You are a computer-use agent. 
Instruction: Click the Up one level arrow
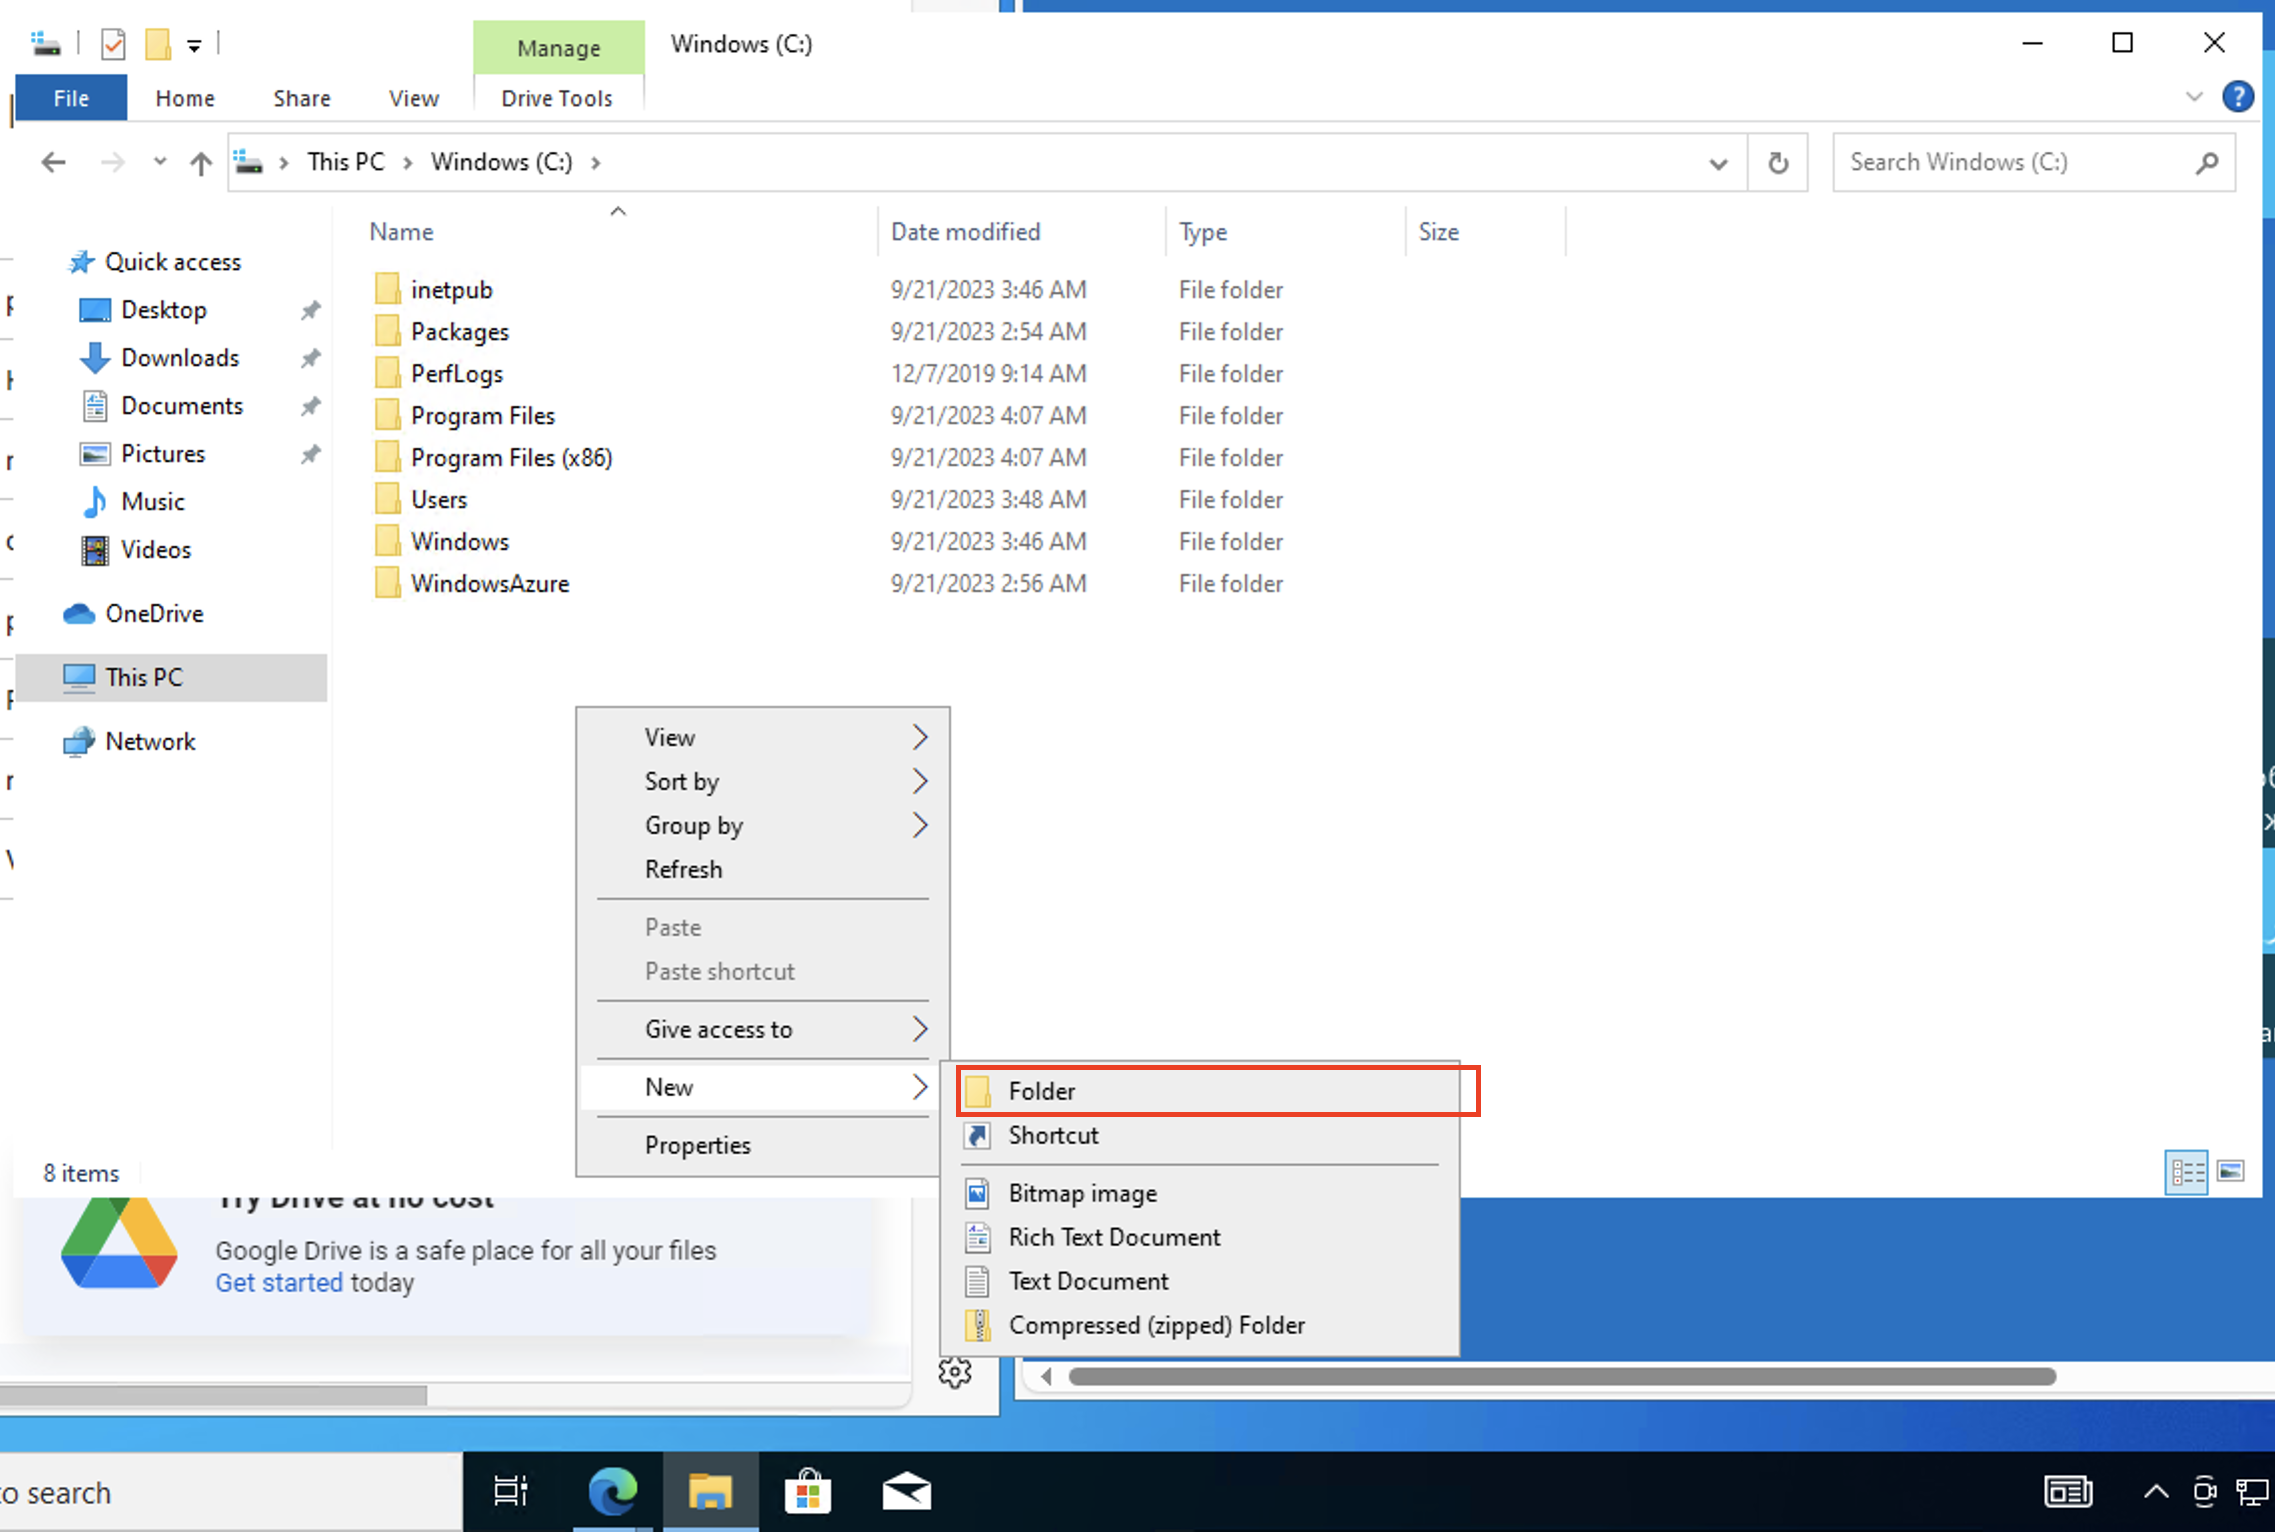coord(200,163)
